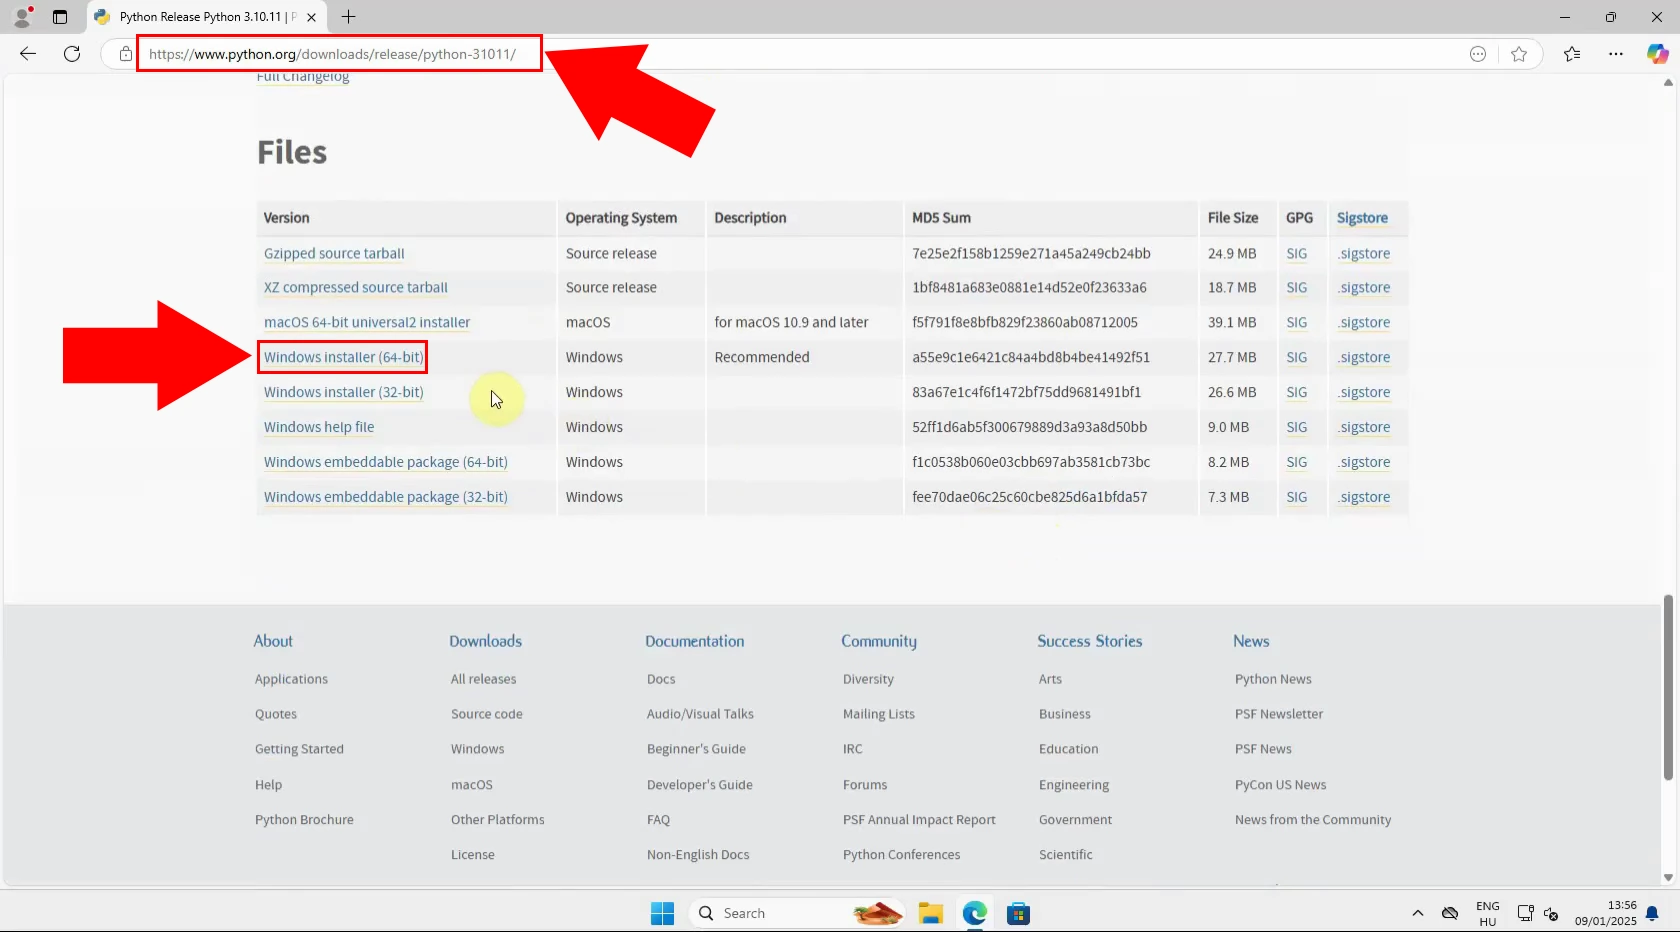
Task: Select MD5 sum a55e9c1e6421c84a4bd8b4be41492f51
Action: coord(1031,358)
